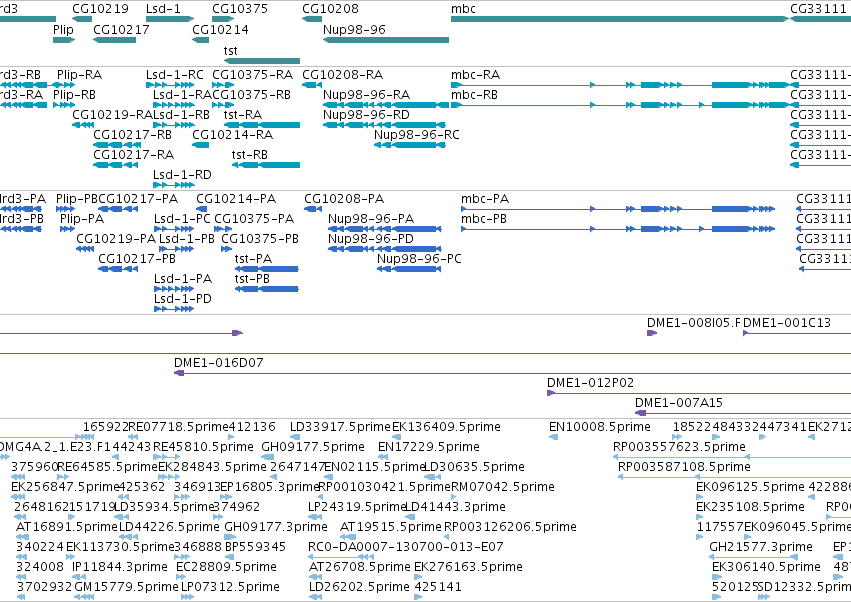Select the EN10008.5prime EST label
Viewport: 851px width, 602px height.
pyautogui.click(x=600, y=427)
